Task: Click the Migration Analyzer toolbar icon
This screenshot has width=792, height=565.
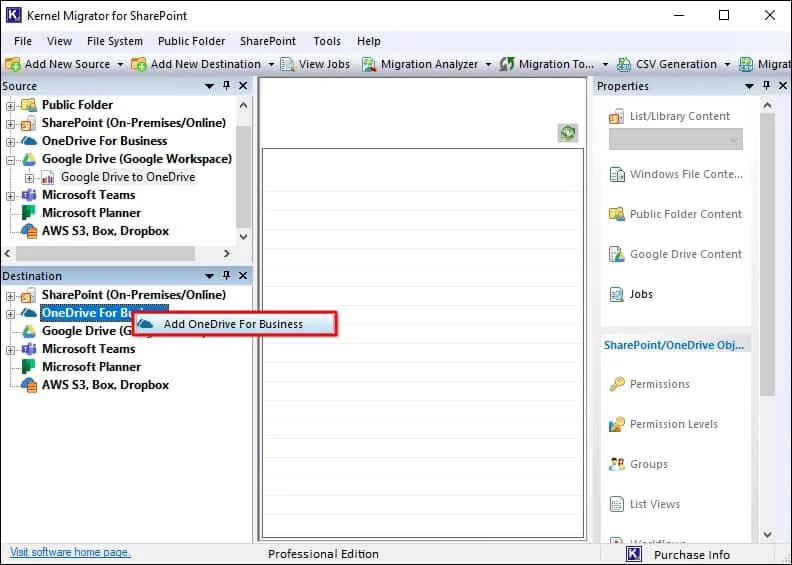Action: 369,64
